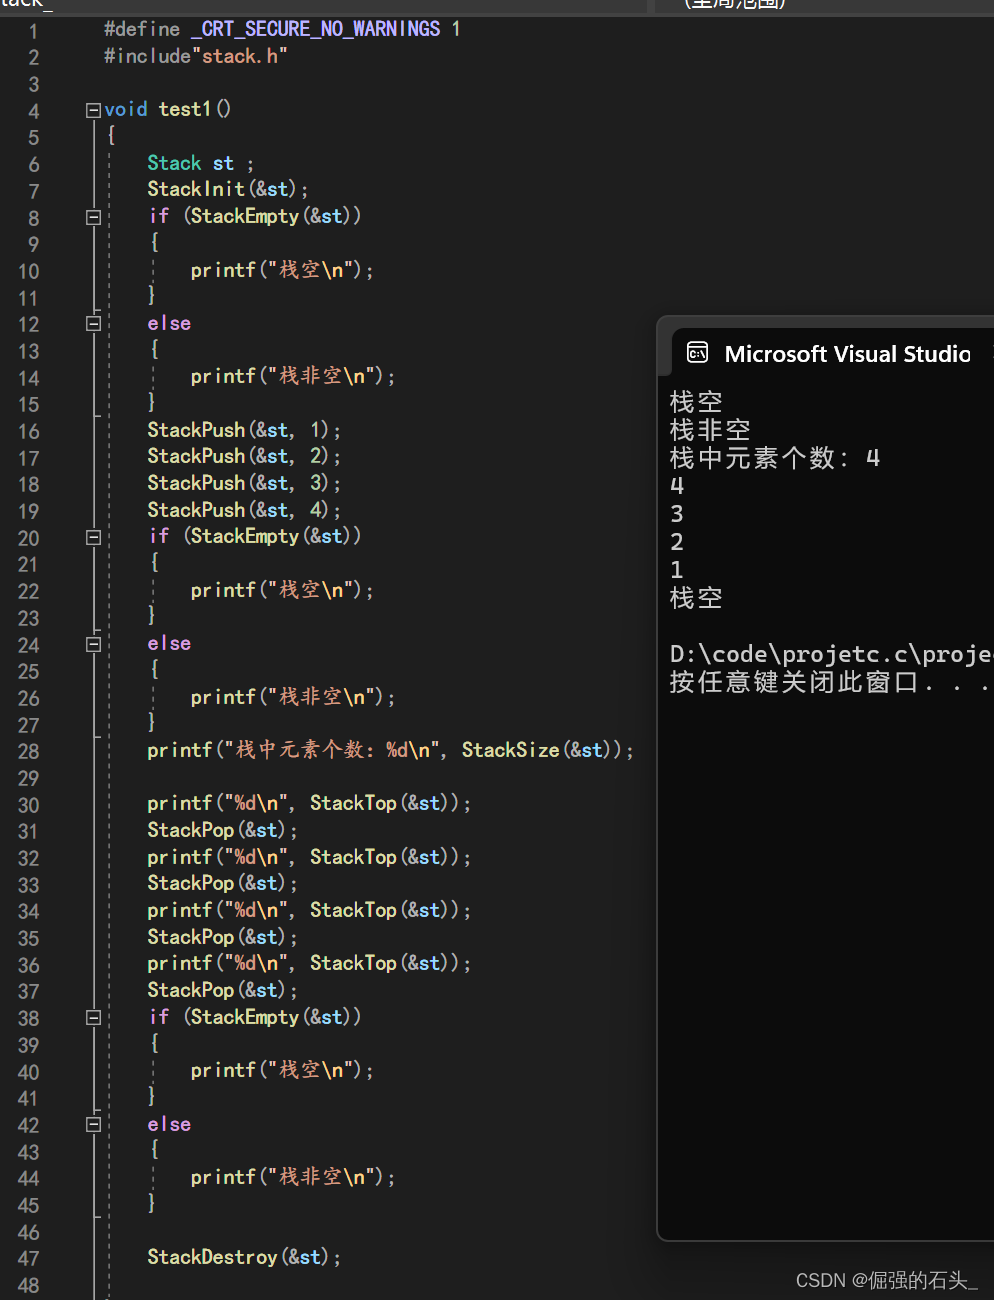Screen dimensions: 994x1300
Task: Click StackTop on line 36
Action: [353, 963]
